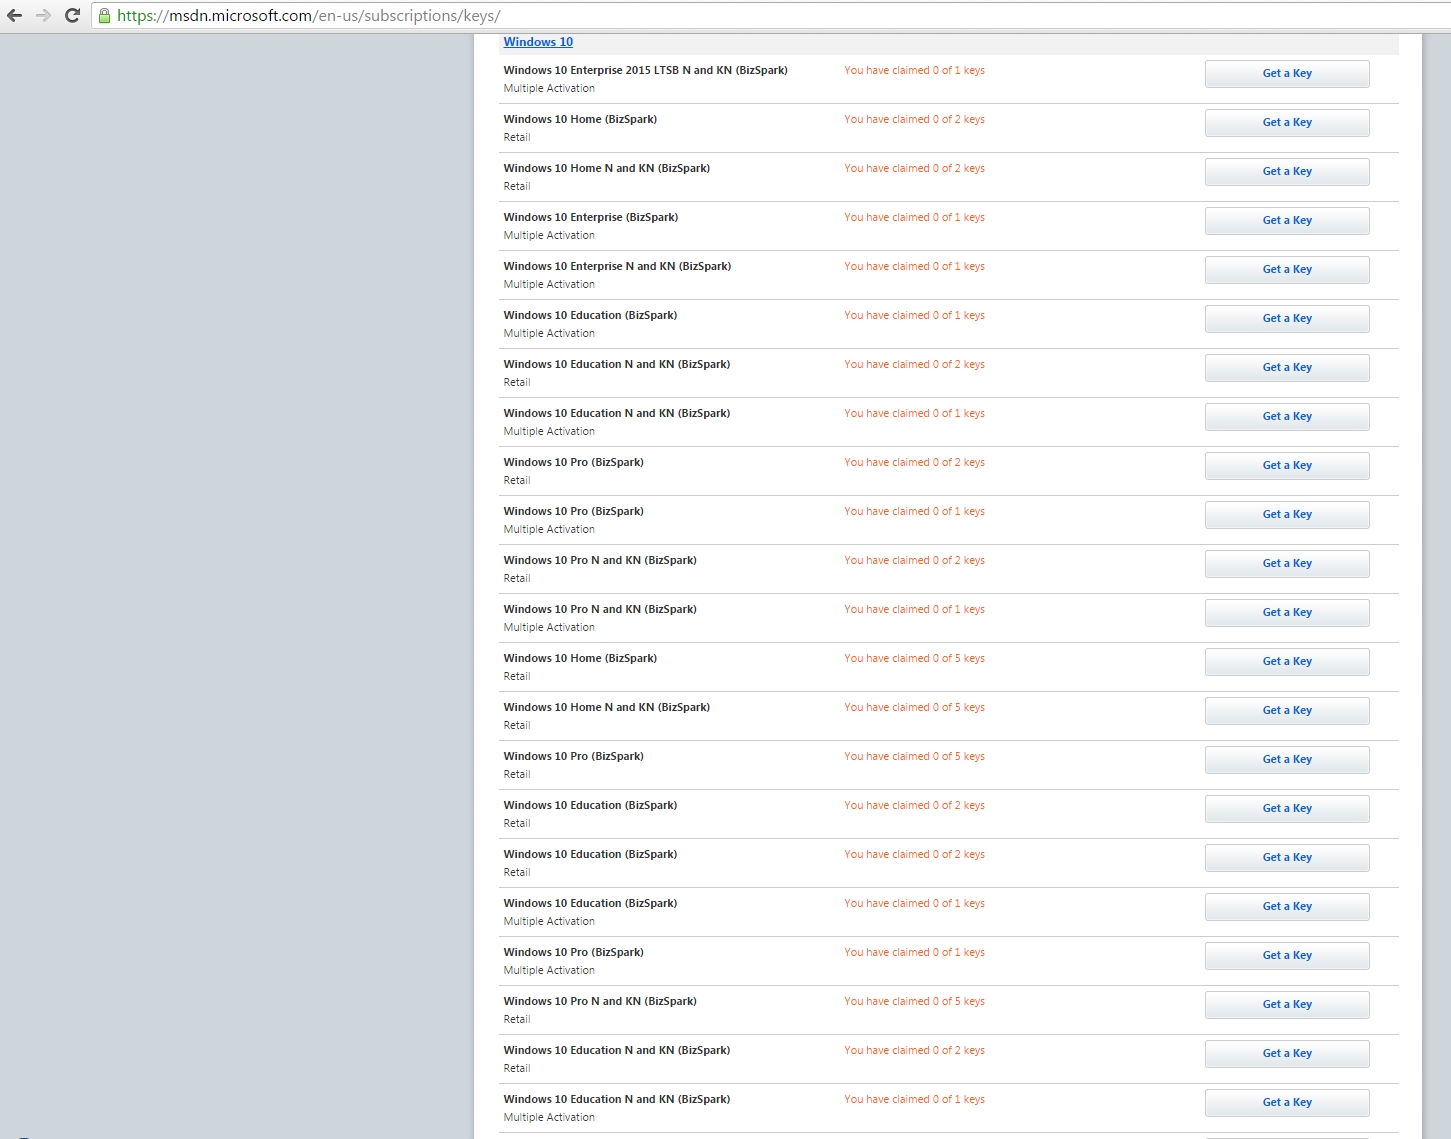1451x1139 pixels.
Task: Get a key for Pro Retail with 2 keys
Action: [1287, 465]
